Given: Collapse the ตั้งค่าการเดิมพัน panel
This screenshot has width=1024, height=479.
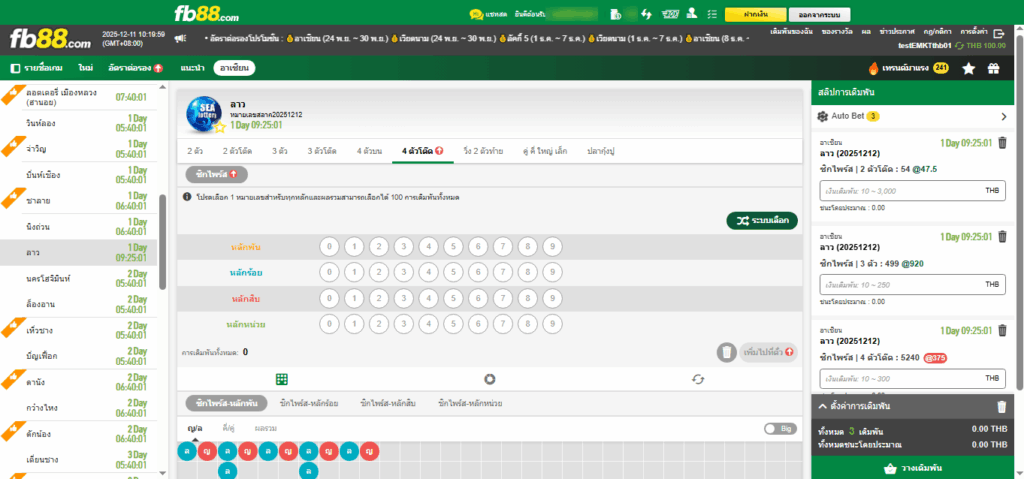Looking at the screenshot, I should pyautogui.click(x=824, y=406).
